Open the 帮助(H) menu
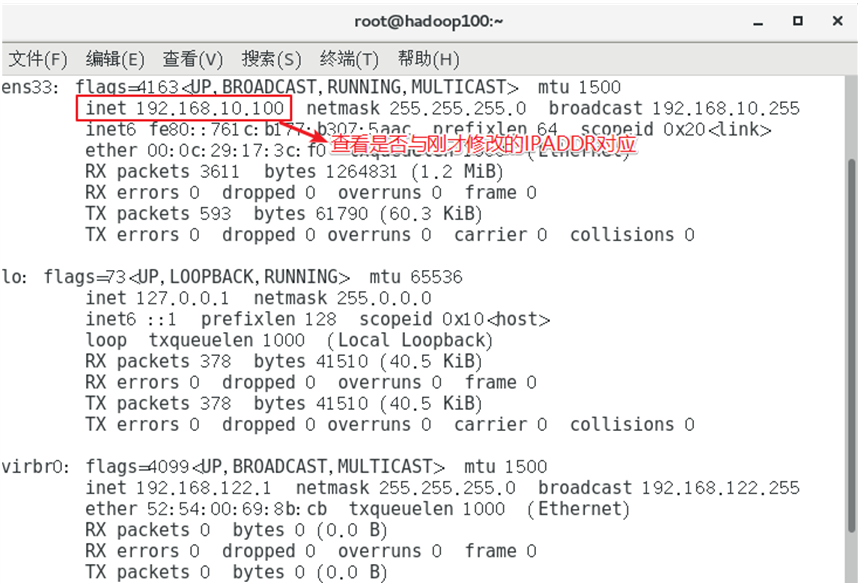The image size is (860, 585). 428,59
